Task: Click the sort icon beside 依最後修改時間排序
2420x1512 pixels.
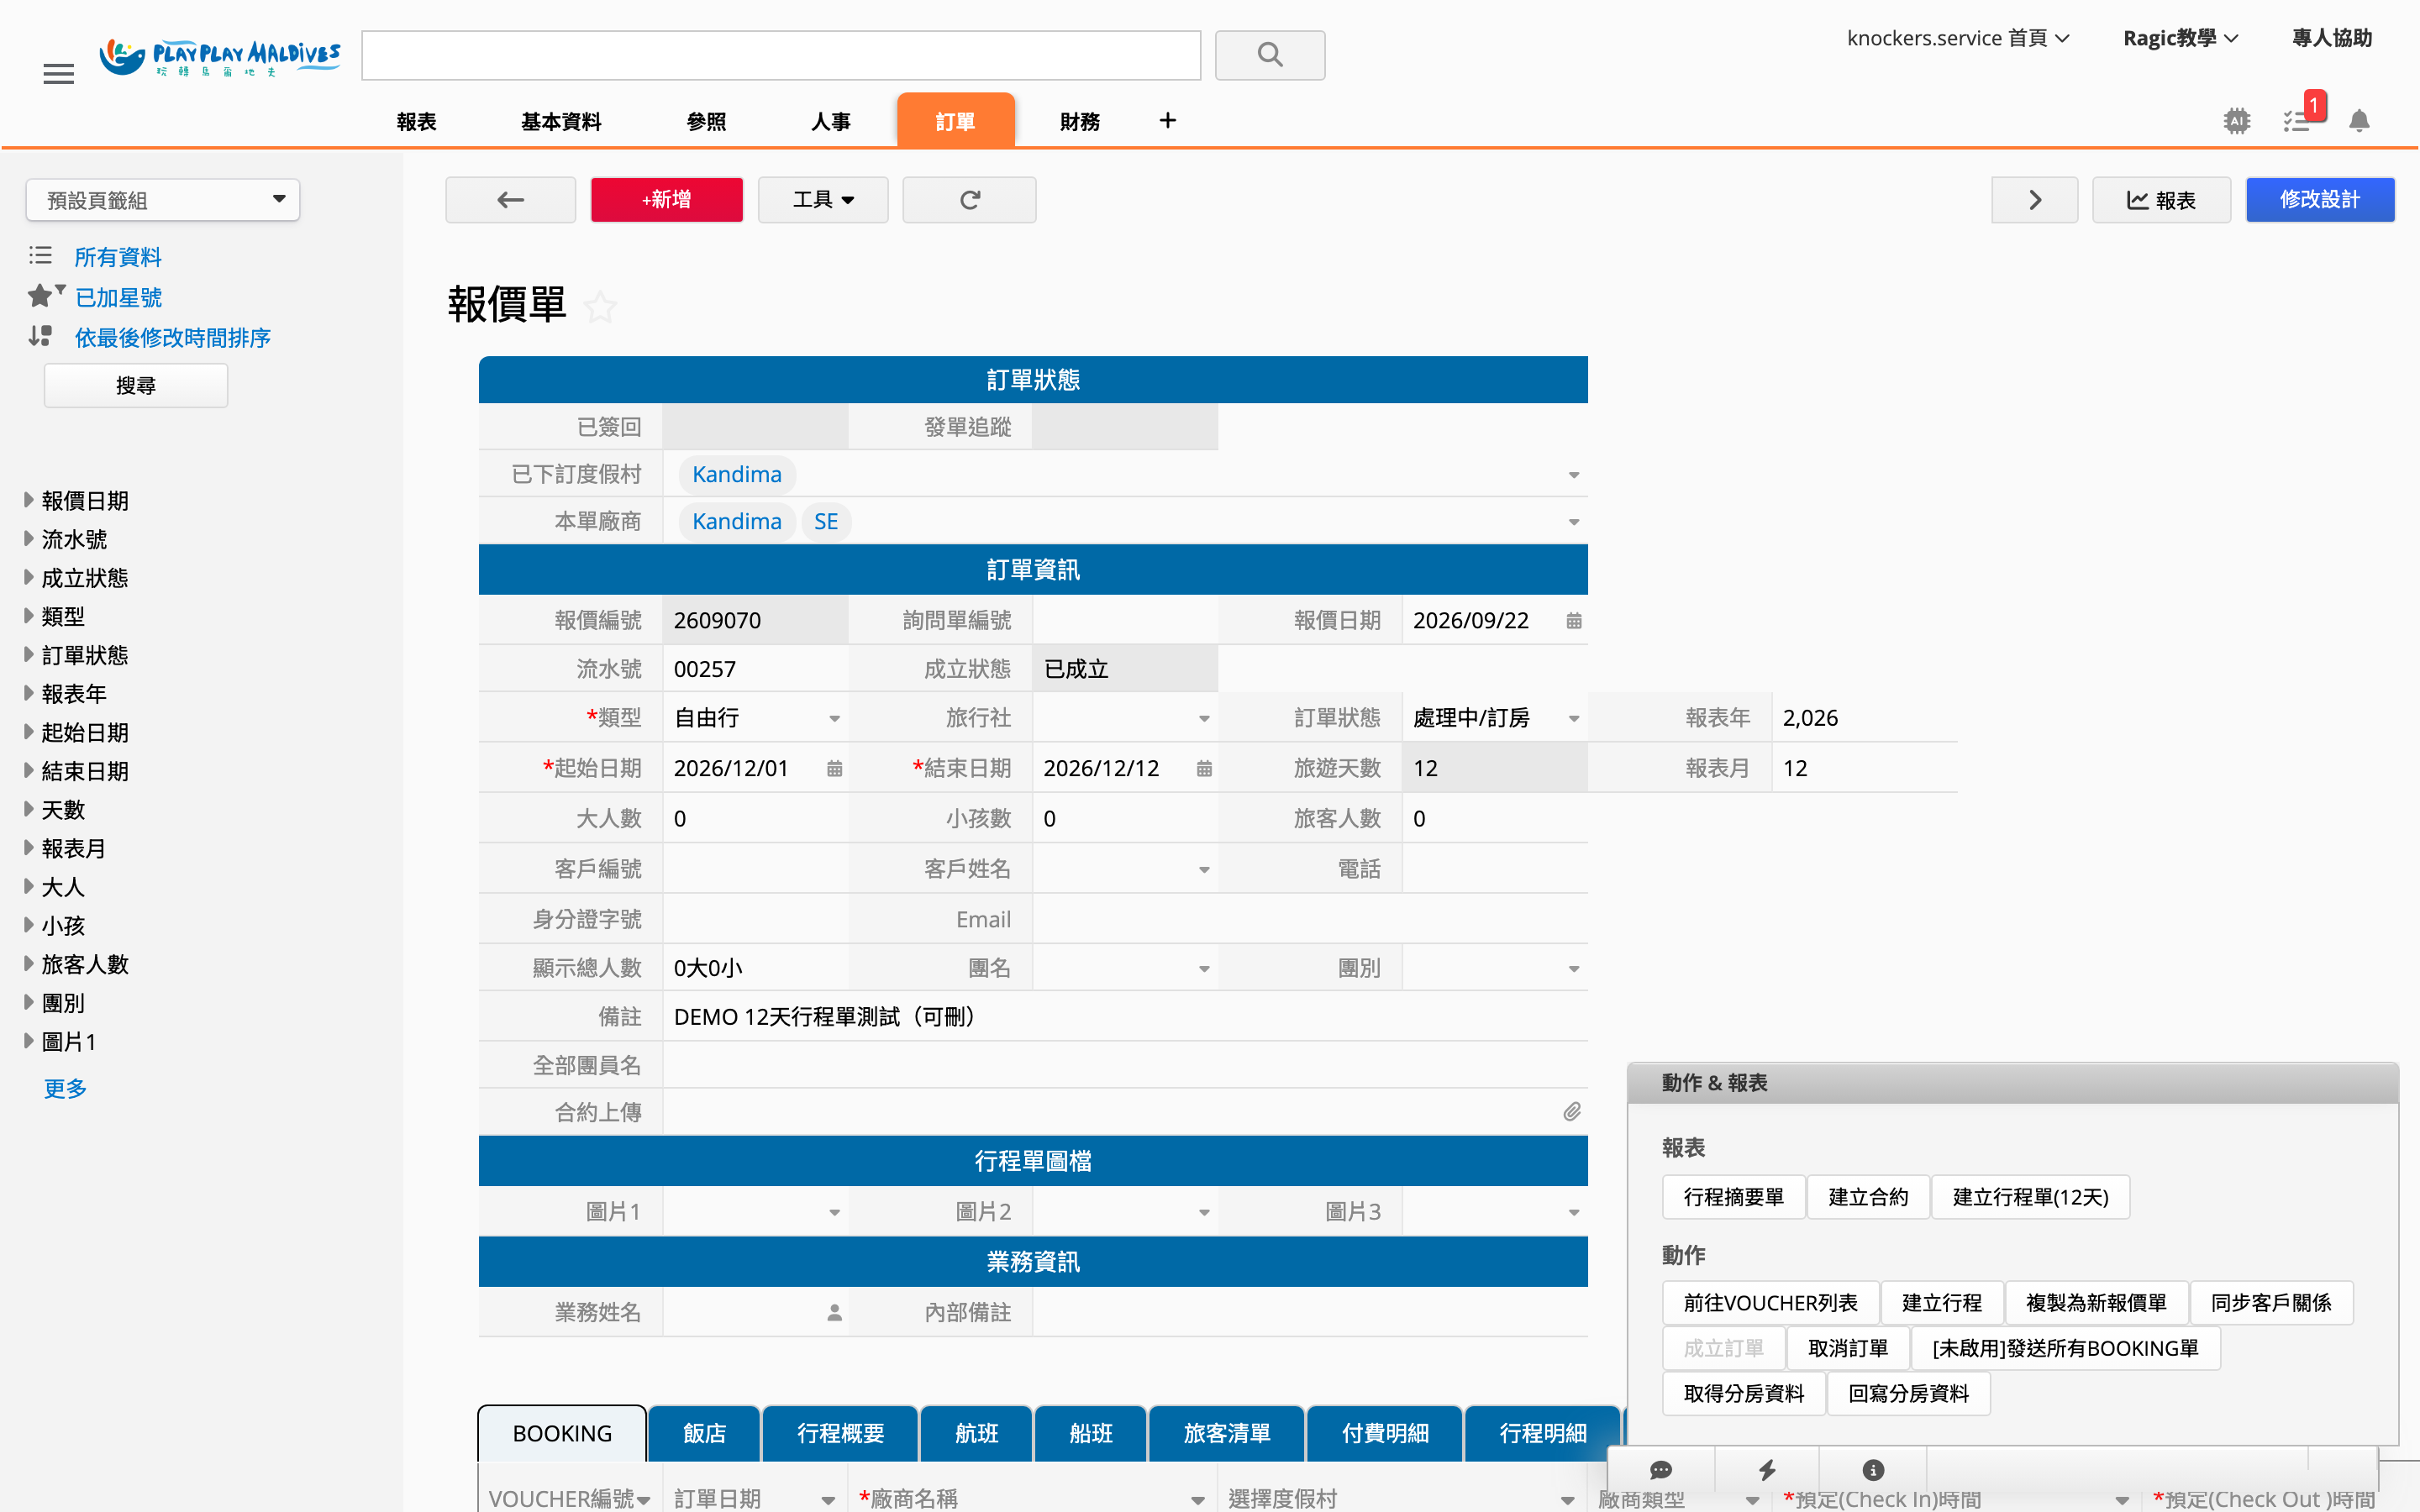Action: pos(40,336)
